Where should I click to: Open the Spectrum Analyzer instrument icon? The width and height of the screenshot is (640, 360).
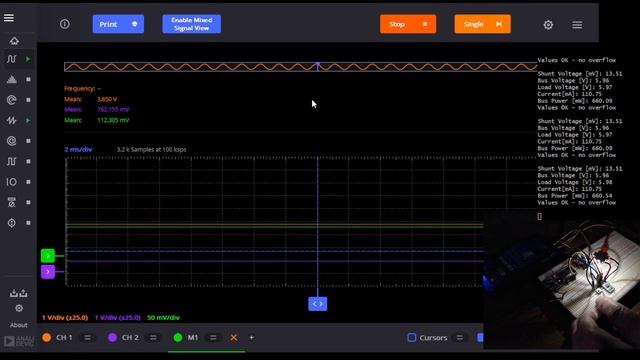coord(11,79)
